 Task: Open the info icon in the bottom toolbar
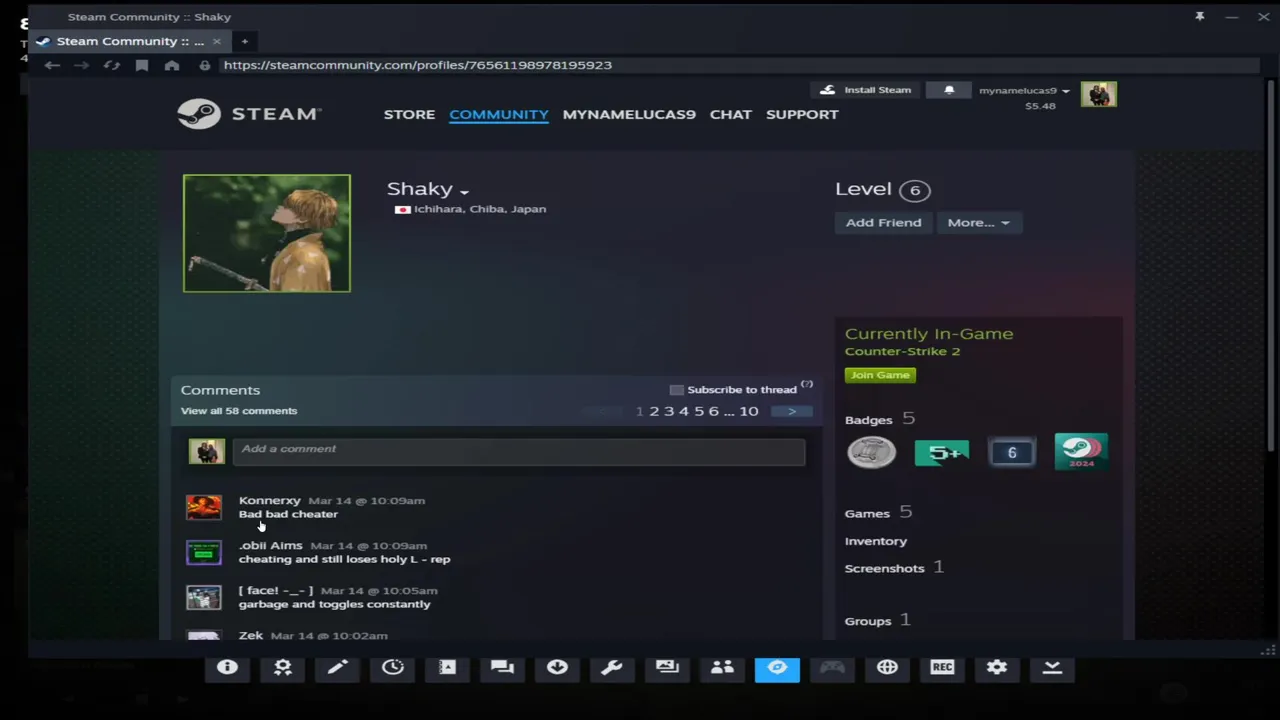(227, 667)
